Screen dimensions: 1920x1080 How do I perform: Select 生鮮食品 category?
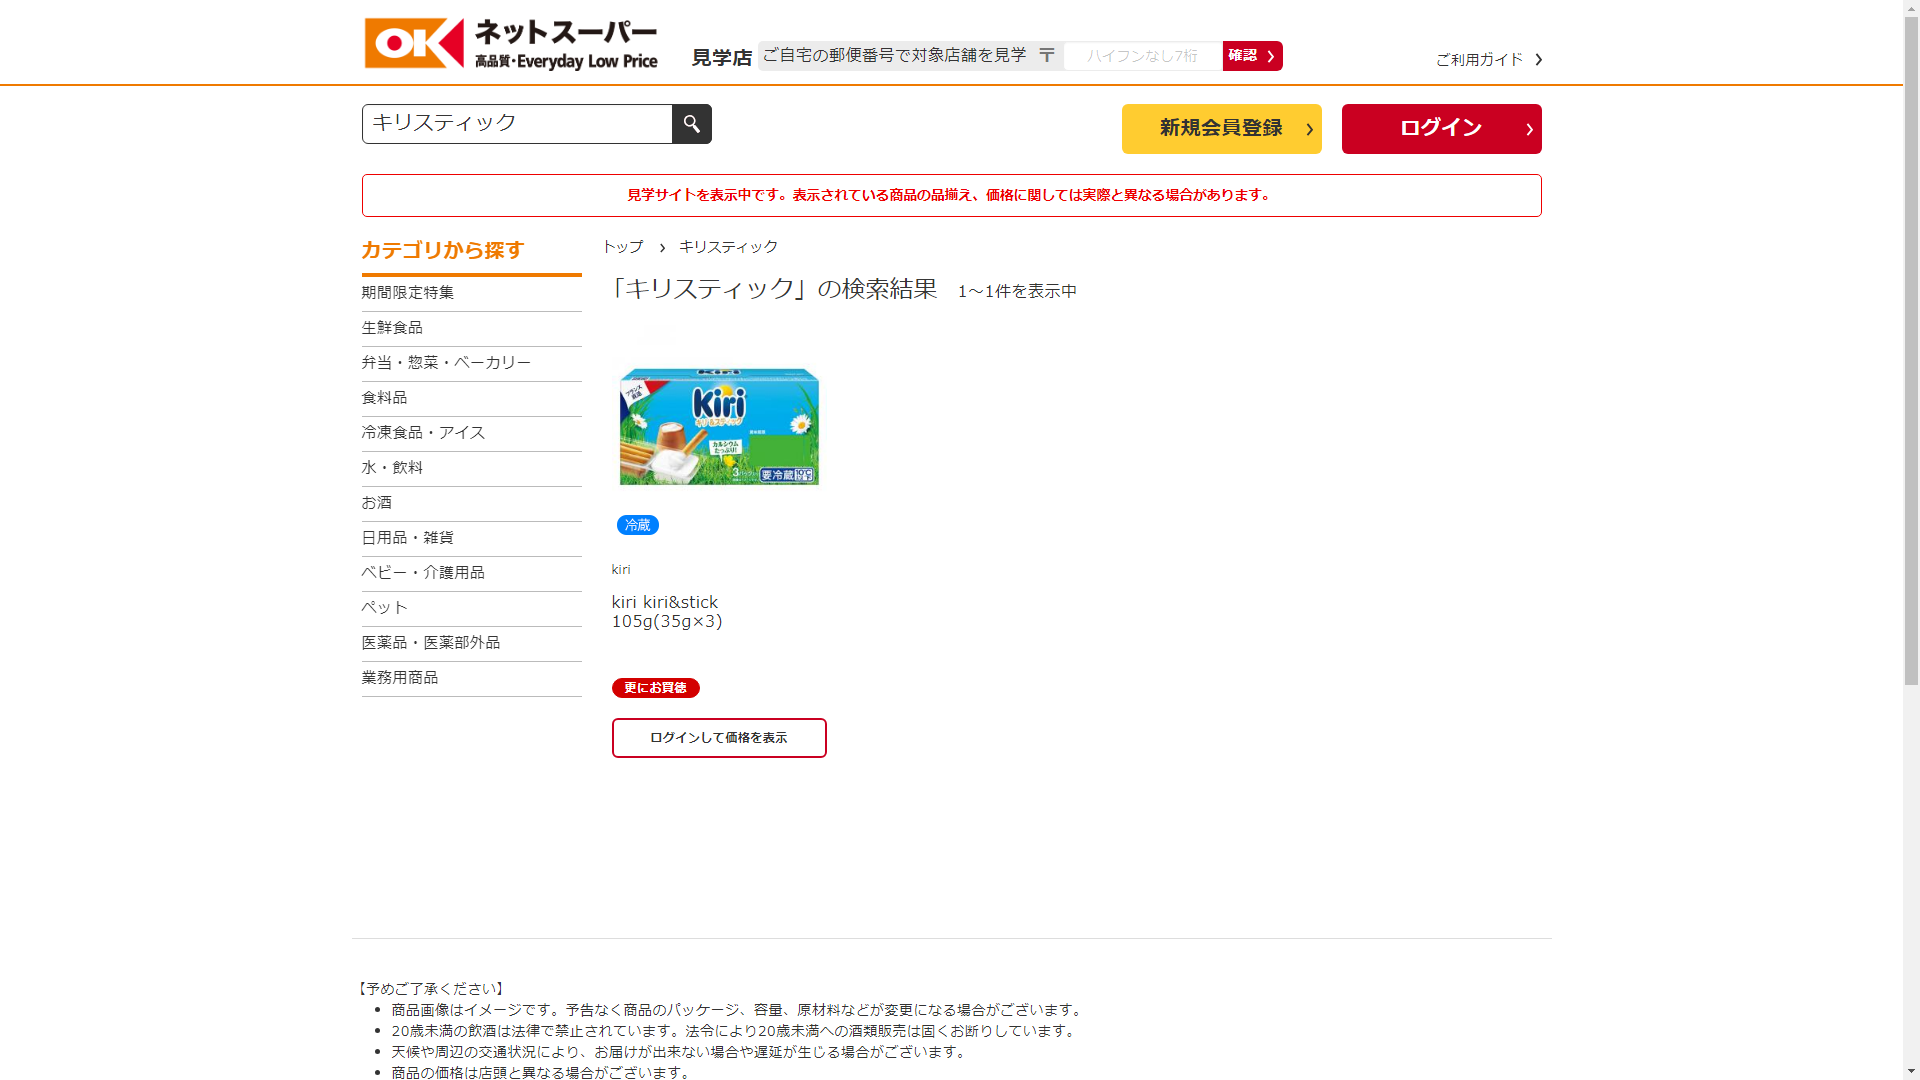pyautogui.click(x=392, y=328)
